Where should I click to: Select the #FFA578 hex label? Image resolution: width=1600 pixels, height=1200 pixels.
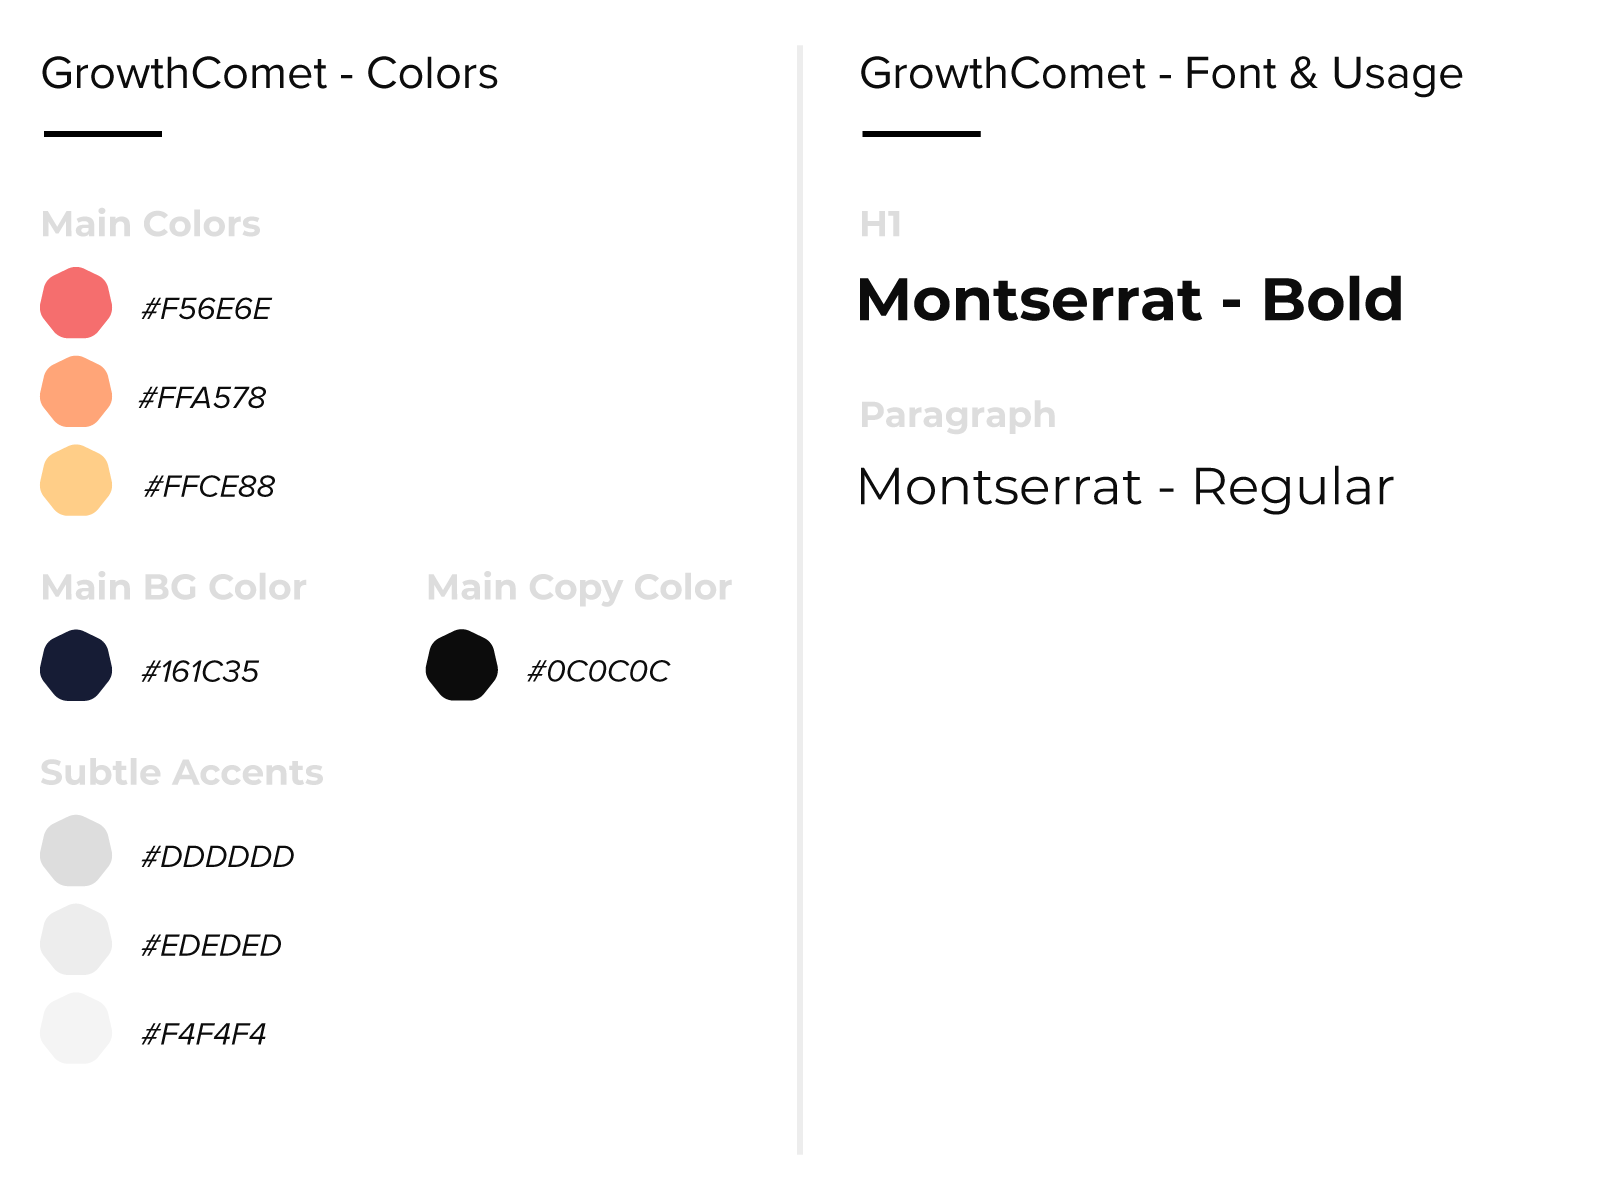click(203, 398)
